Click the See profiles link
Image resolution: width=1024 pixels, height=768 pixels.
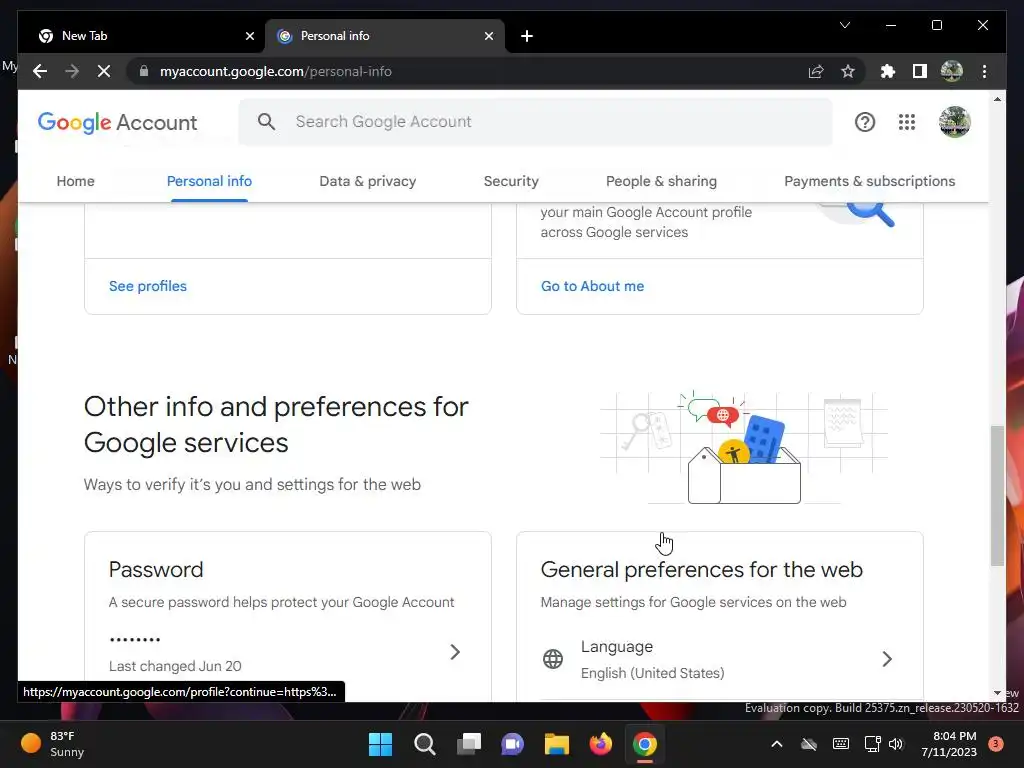(x=148, y=286)
